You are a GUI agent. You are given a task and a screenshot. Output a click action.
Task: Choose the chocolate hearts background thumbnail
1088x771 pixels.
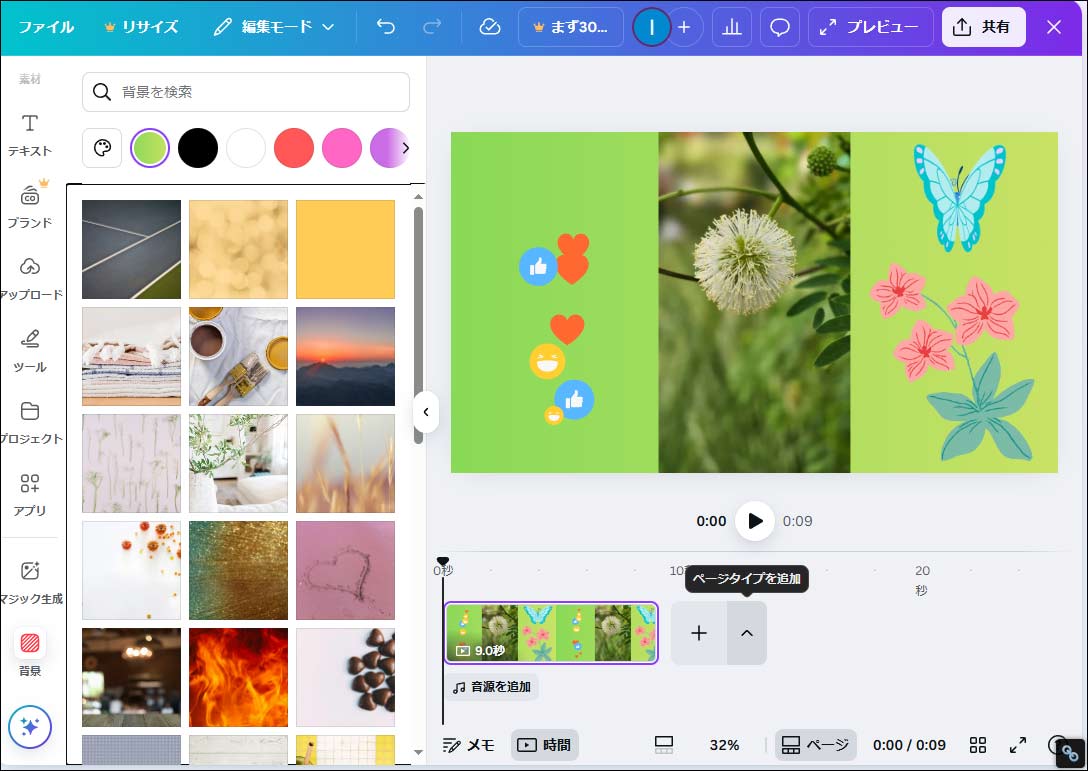pyautogui.click(x=345, y=677)
